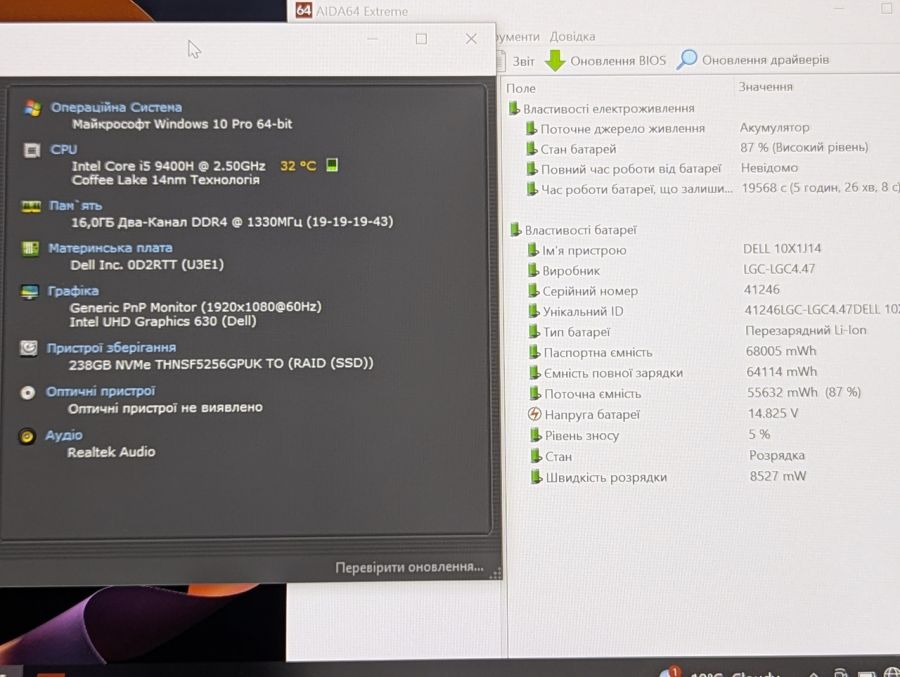This screenshot has width=900, height=677.
Task: Open the Довідка menu in AIDA64
Action: (x=572, y=37)
